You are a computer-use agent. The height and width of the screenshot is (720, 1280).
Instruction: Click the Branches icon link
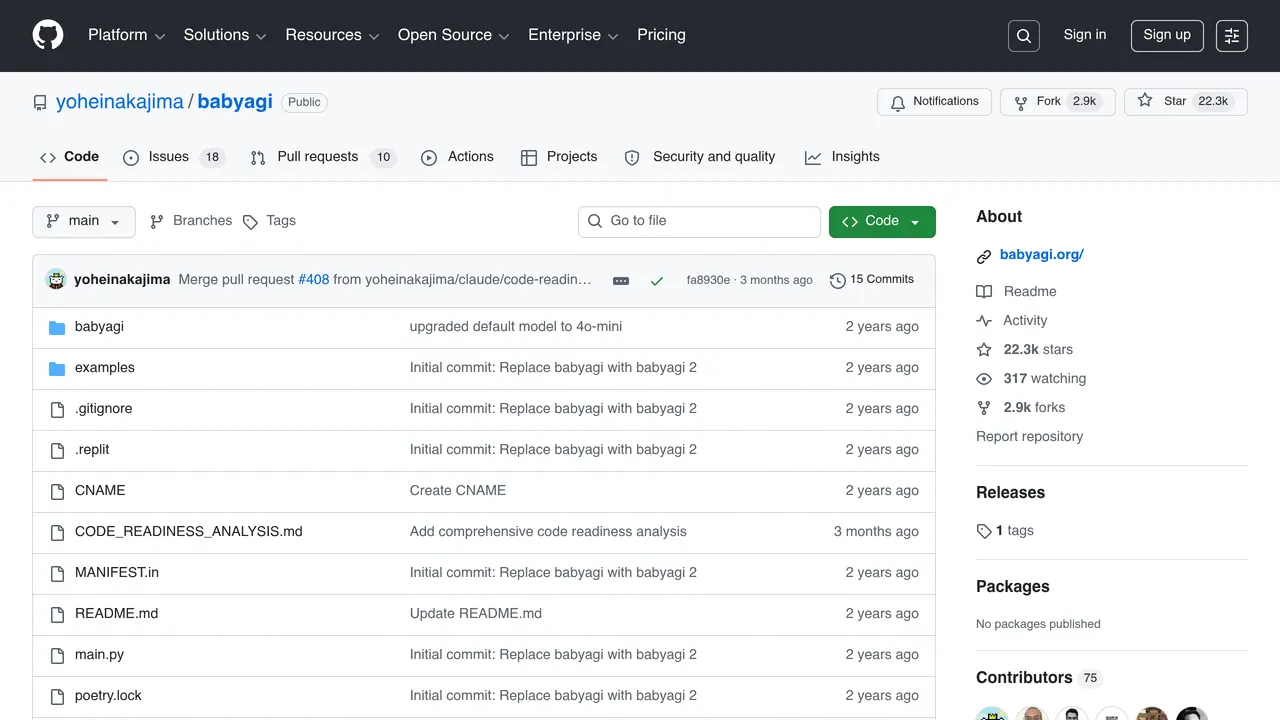(190, 221)
